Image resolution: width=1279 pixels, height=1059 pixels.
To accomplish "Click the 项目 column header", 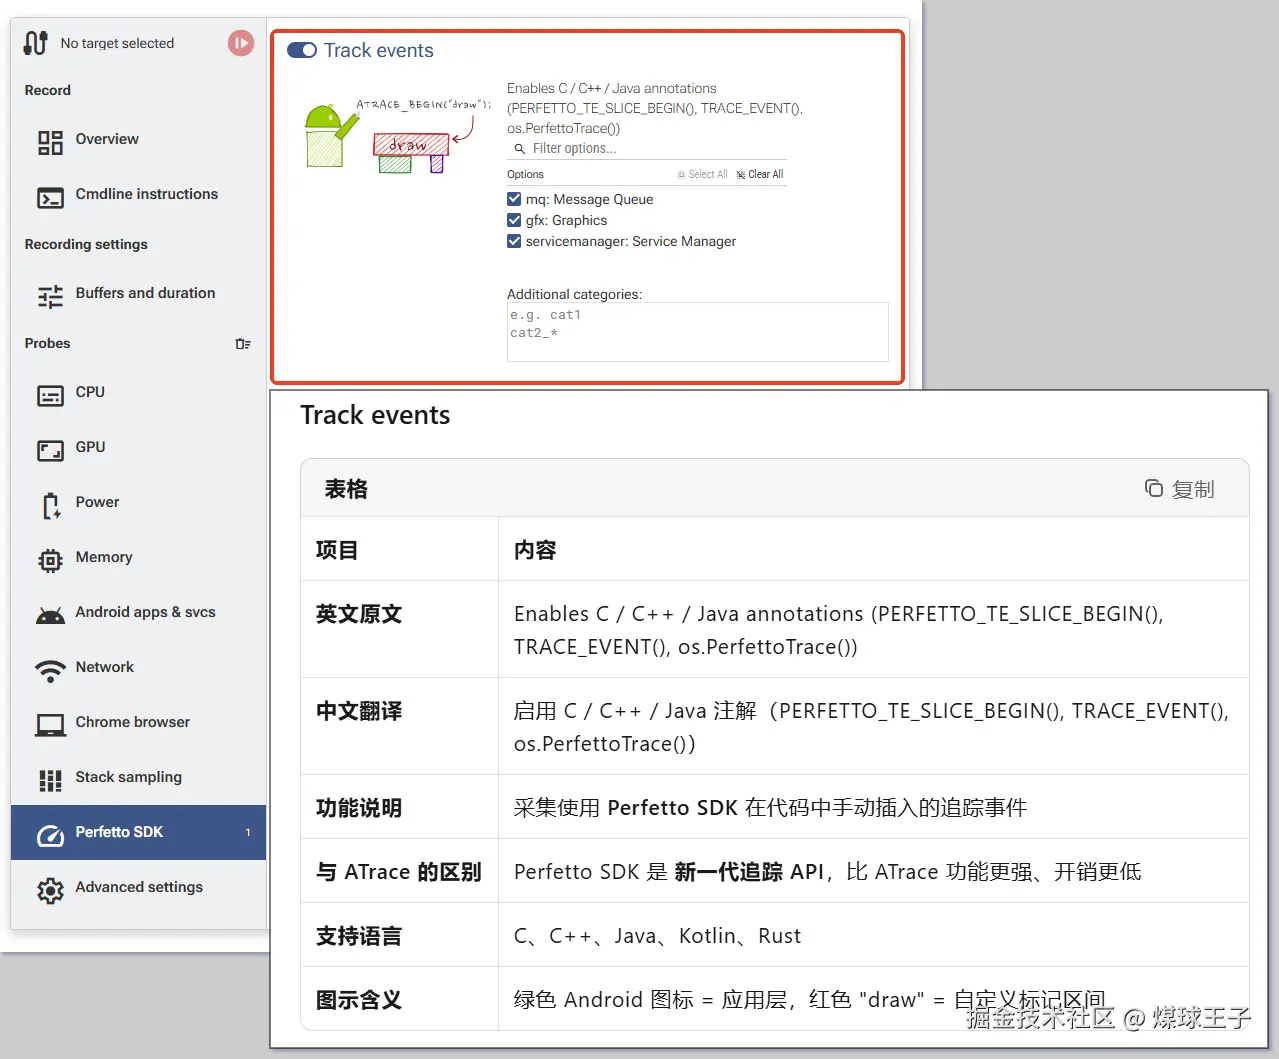I will (x=399, y=549).
